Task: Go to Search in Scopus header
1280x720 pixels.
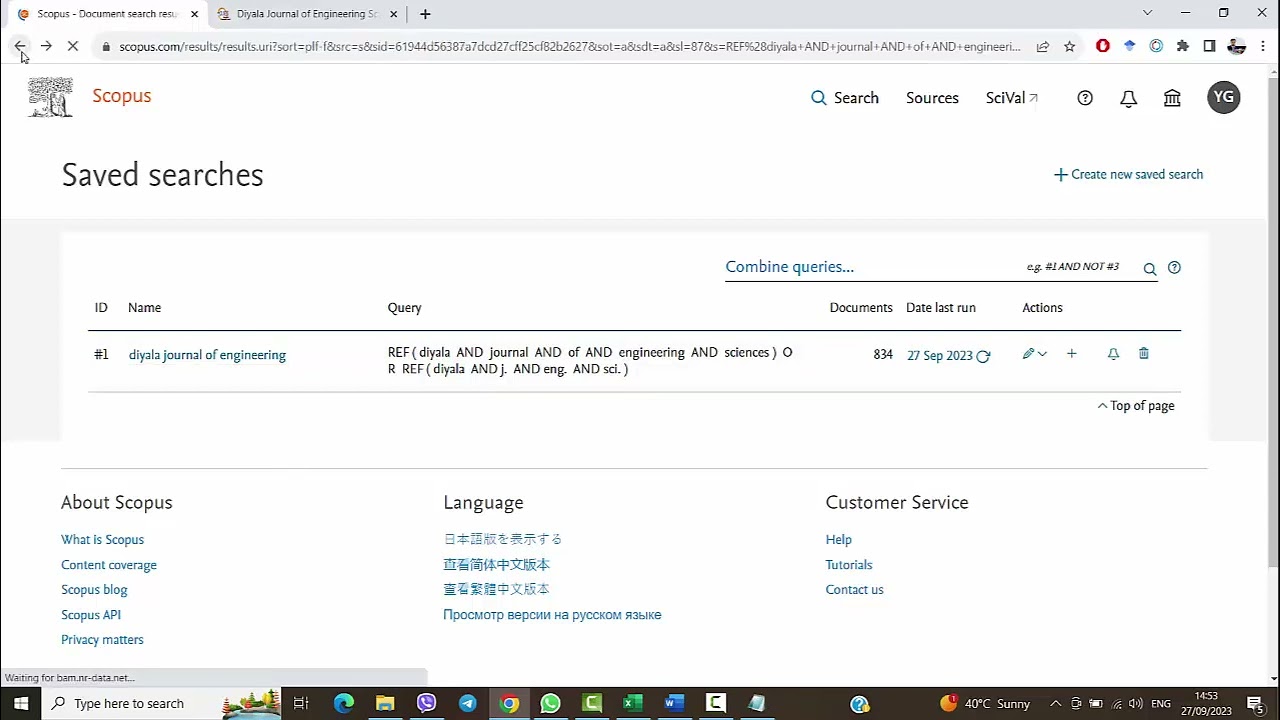Action: pyautogui.click(x=845, y=98)
